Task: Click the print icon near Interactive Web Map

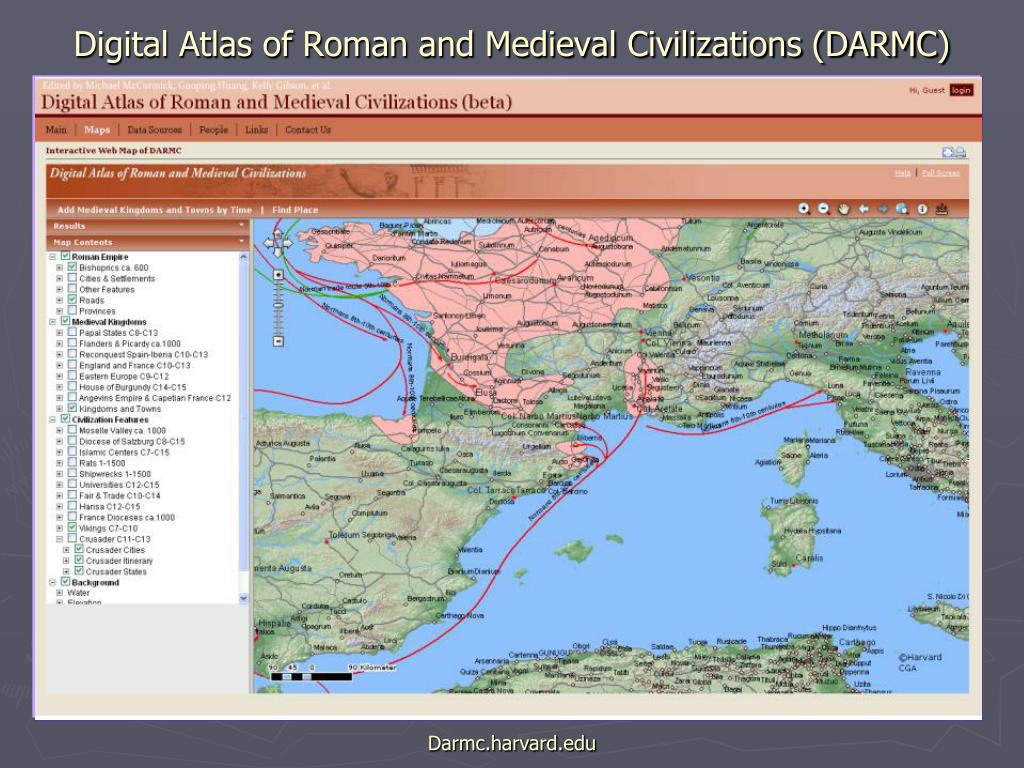Action: point(960,152)
